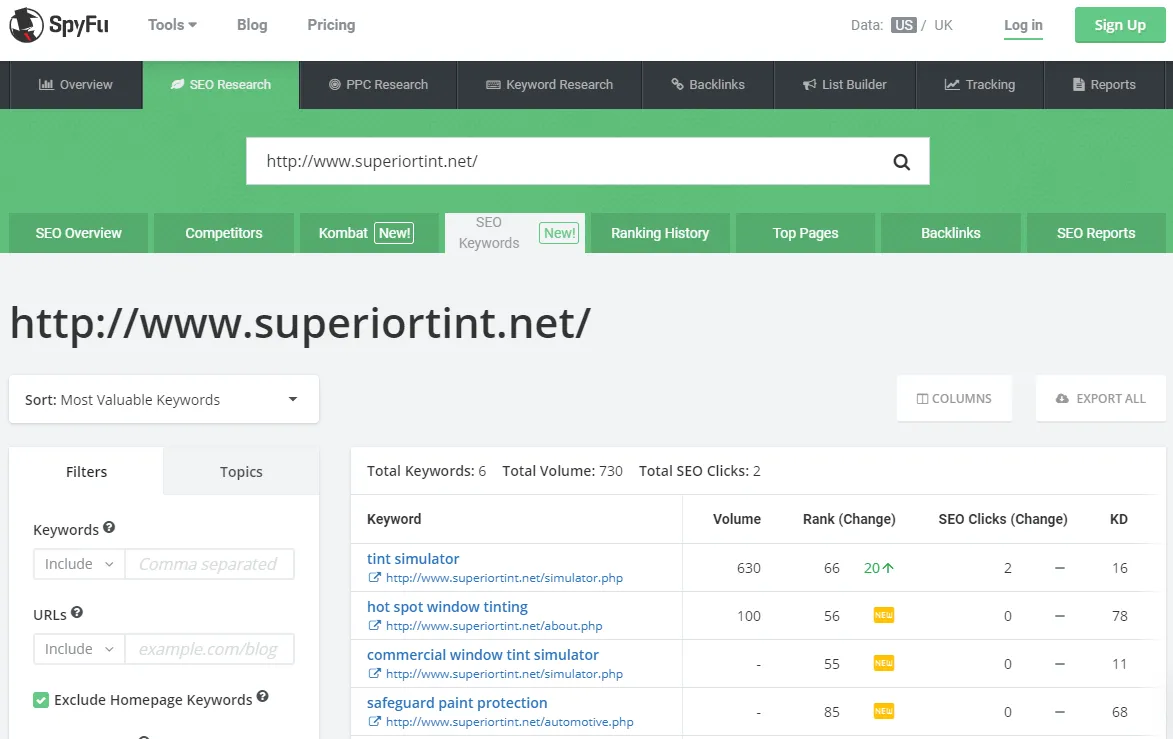
Task: Uncheck Exclude Homepage Keywords checkbox
Action: tap(41, 700)
